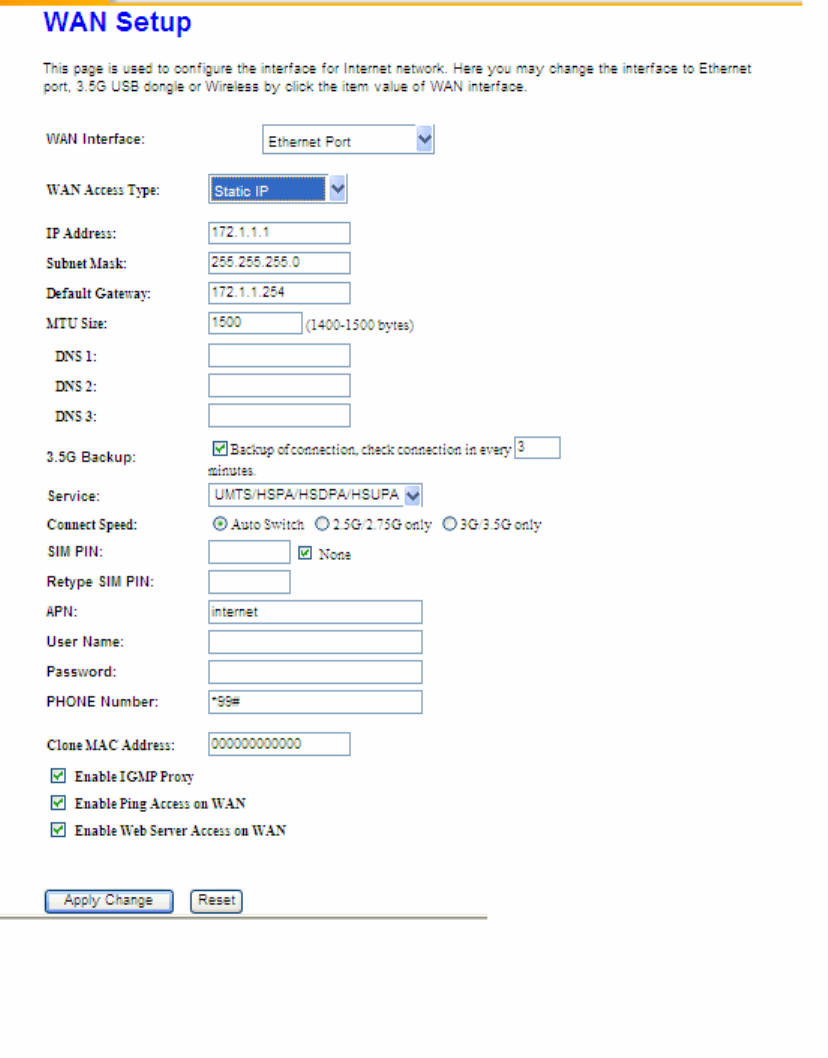This screenshot has width=828, height=1058.
Task: Toggle the SIM PIN None checkbox
Action: 305,553
